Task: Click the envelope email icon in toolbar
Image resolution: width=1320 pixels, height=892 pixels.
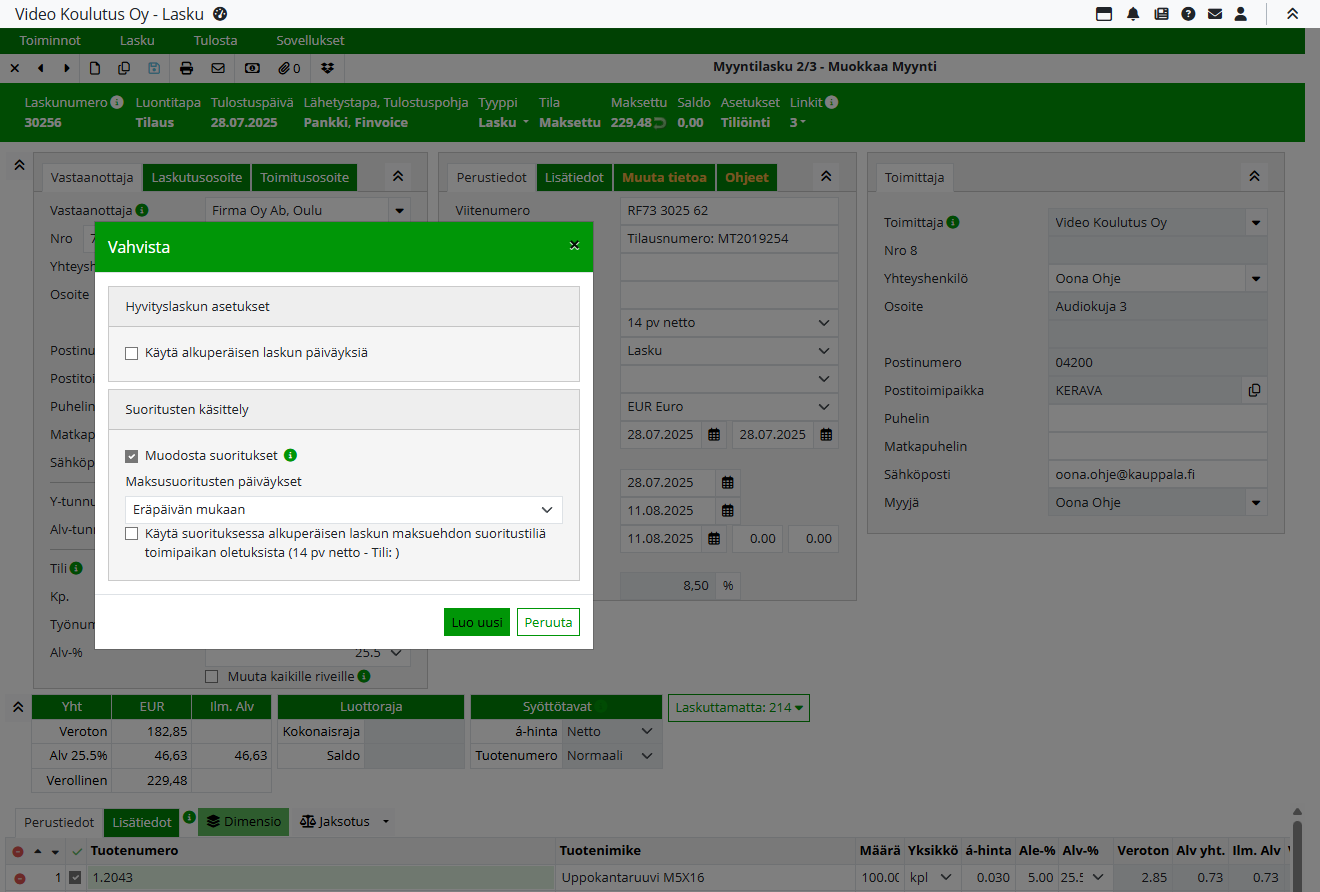Action: pos(218,68)
